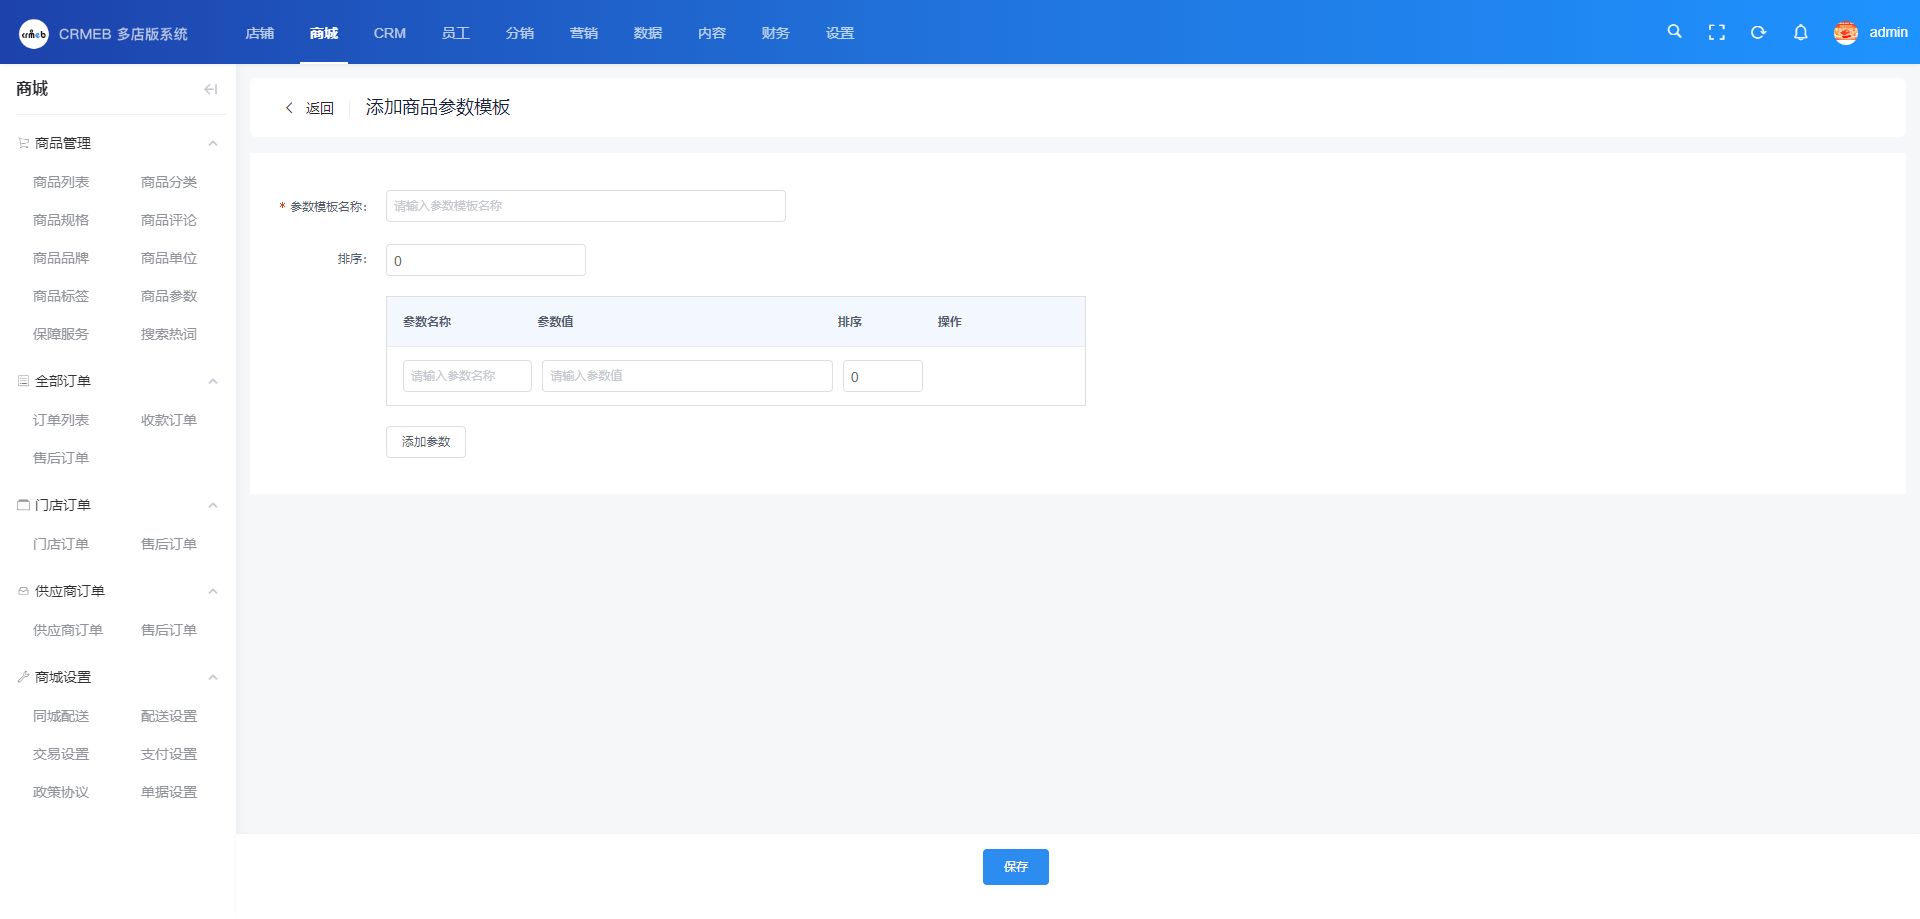Collapse the 商城设置 section
1920x919 pixels.
tap(213, 677)
